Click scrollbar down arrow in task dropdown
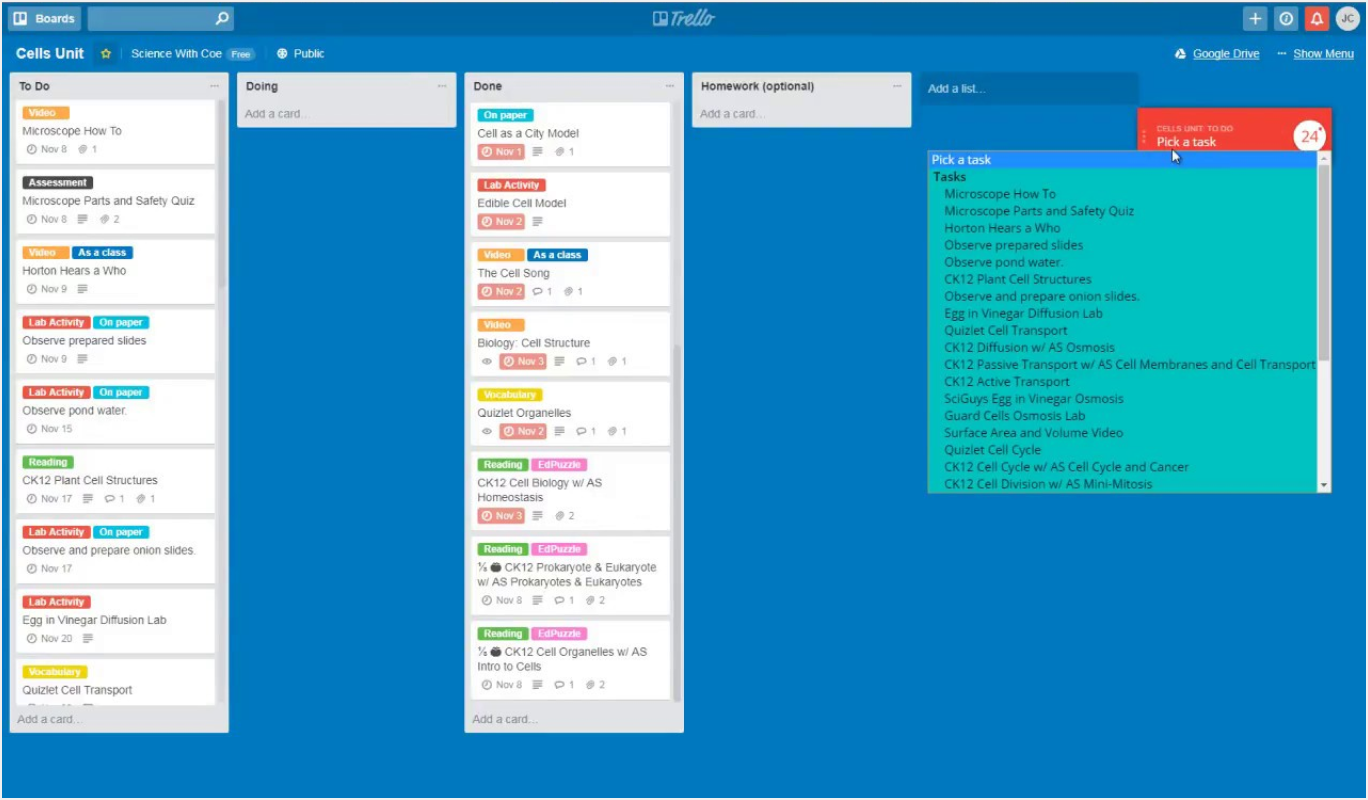Screen dimensions: 1368x800 coord(1324,485)
